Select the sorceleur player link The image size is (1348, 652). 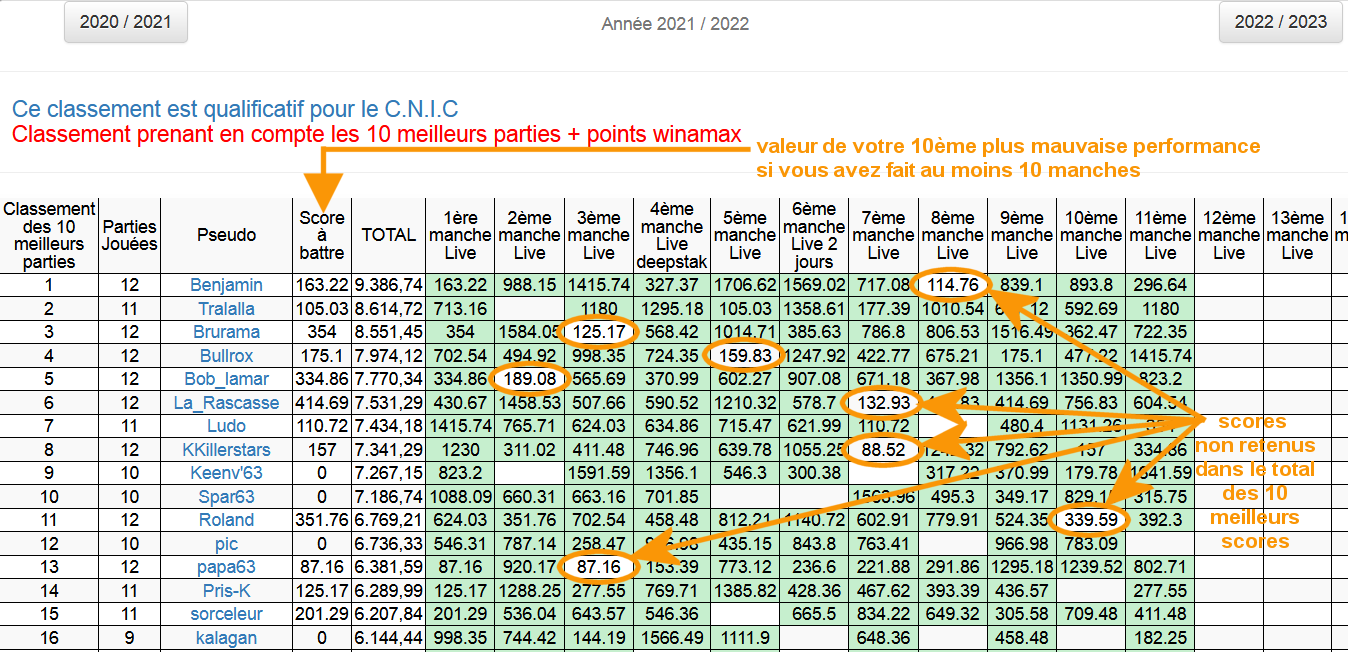tap(226, 614)
